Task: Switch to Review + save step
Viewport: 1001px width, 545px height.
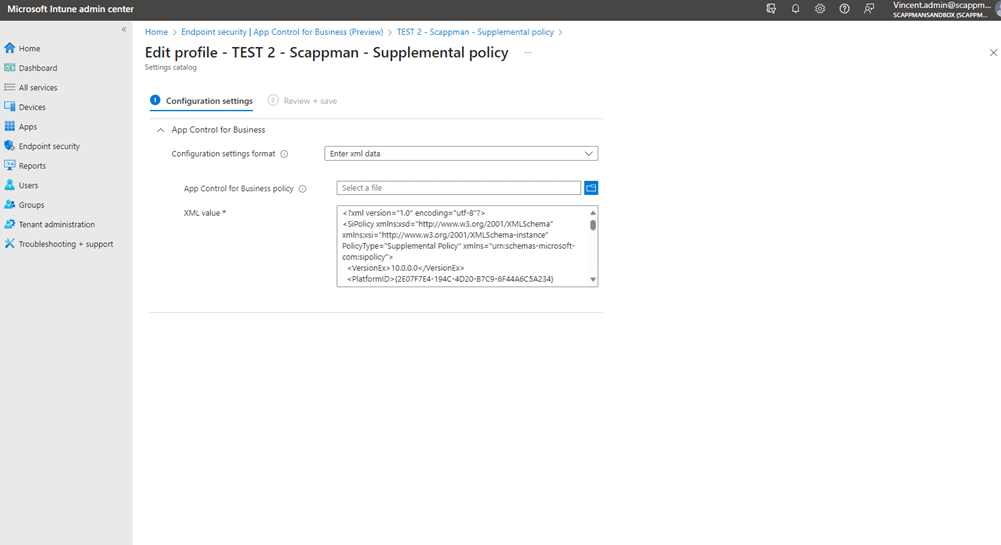Action: pyautogui.click(x=303, y=101)
